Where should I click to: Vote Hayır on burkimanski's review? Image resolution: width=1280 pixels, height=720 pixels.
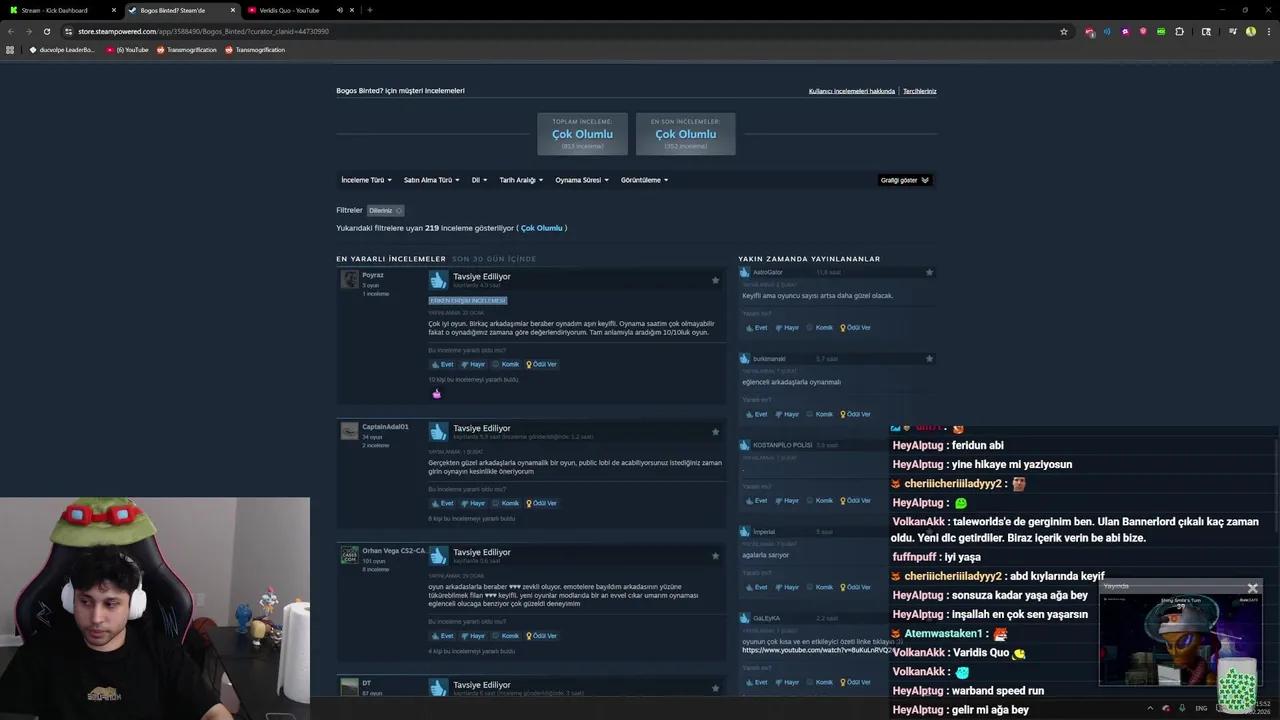coord(787,414)
